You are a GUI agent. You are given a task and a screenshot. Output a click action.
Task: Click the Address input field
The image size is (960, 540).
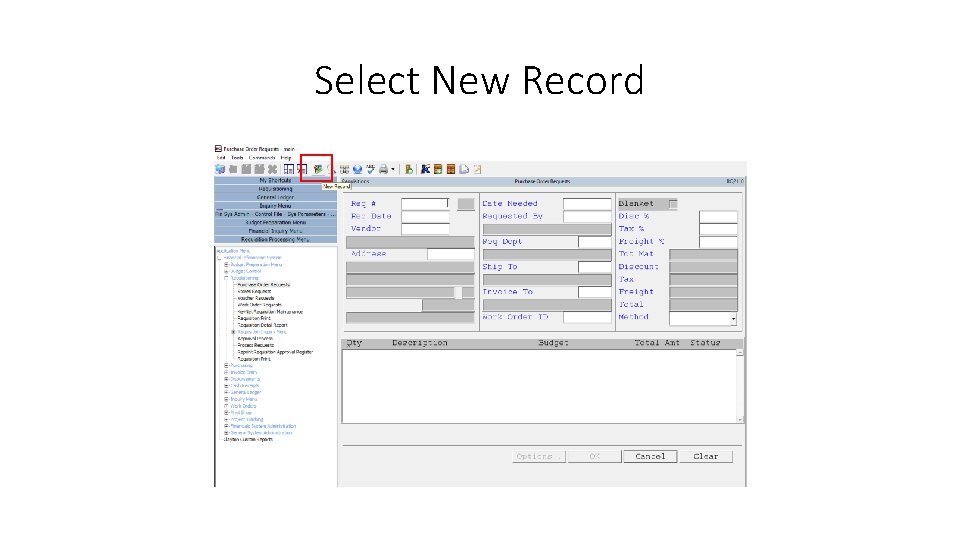pos(451,253)
